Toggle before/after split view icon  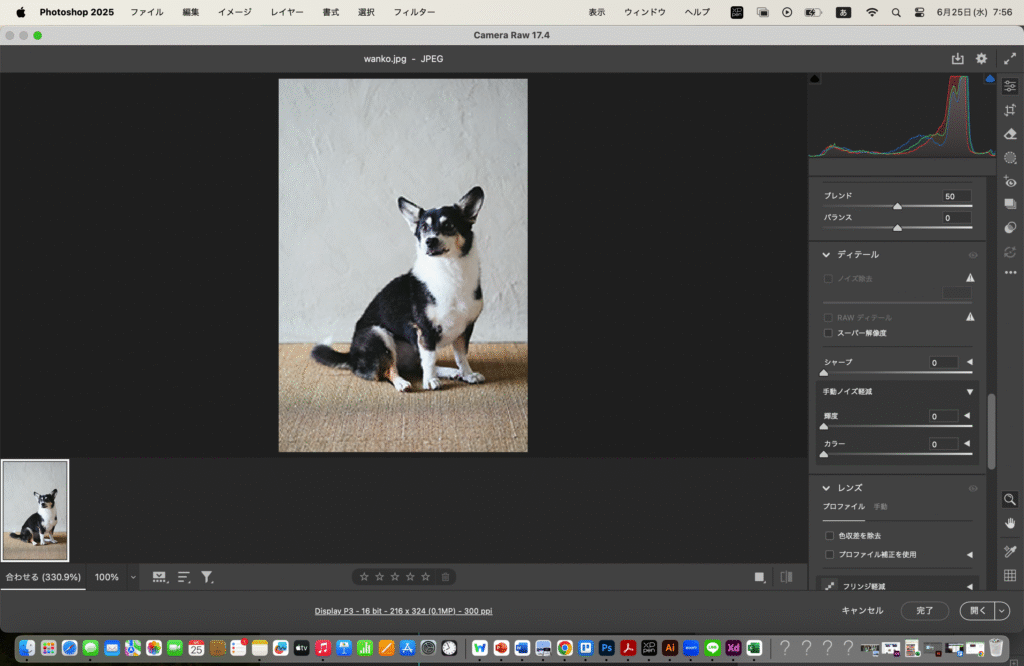(x=786, y=577)
